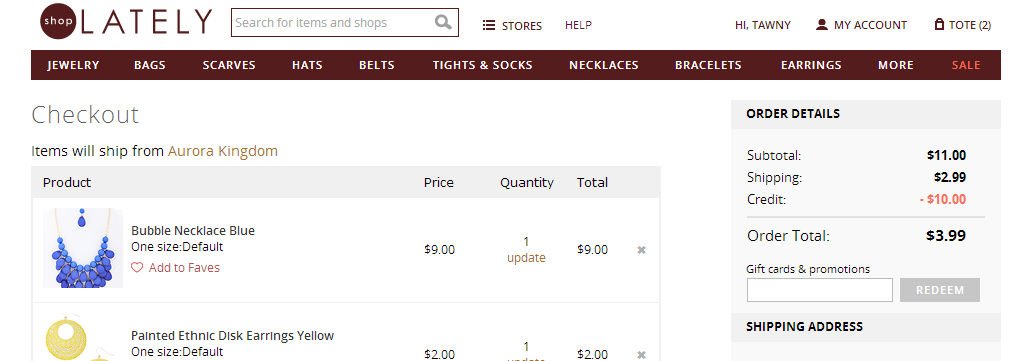Open the Jewelry category menu
1016x361 pixels.
(73, 65)
